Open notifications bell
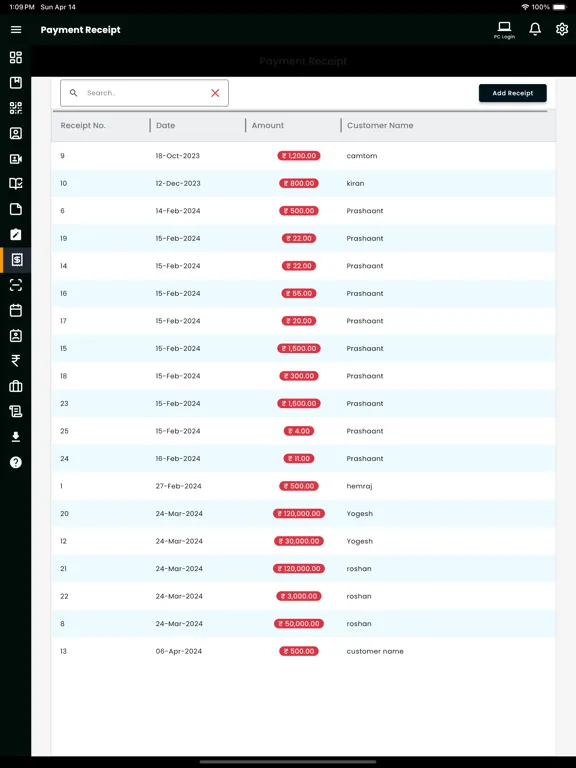The image size is (576, 768). pos(535,29)
